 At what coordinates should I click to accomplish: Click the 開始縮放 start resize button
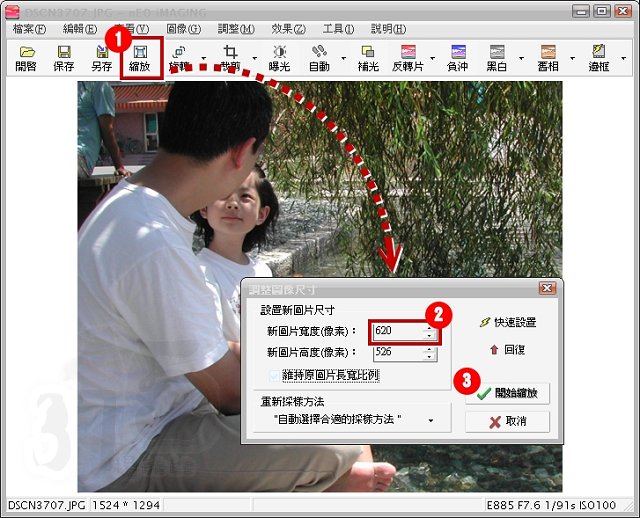(x=507, y=393)
